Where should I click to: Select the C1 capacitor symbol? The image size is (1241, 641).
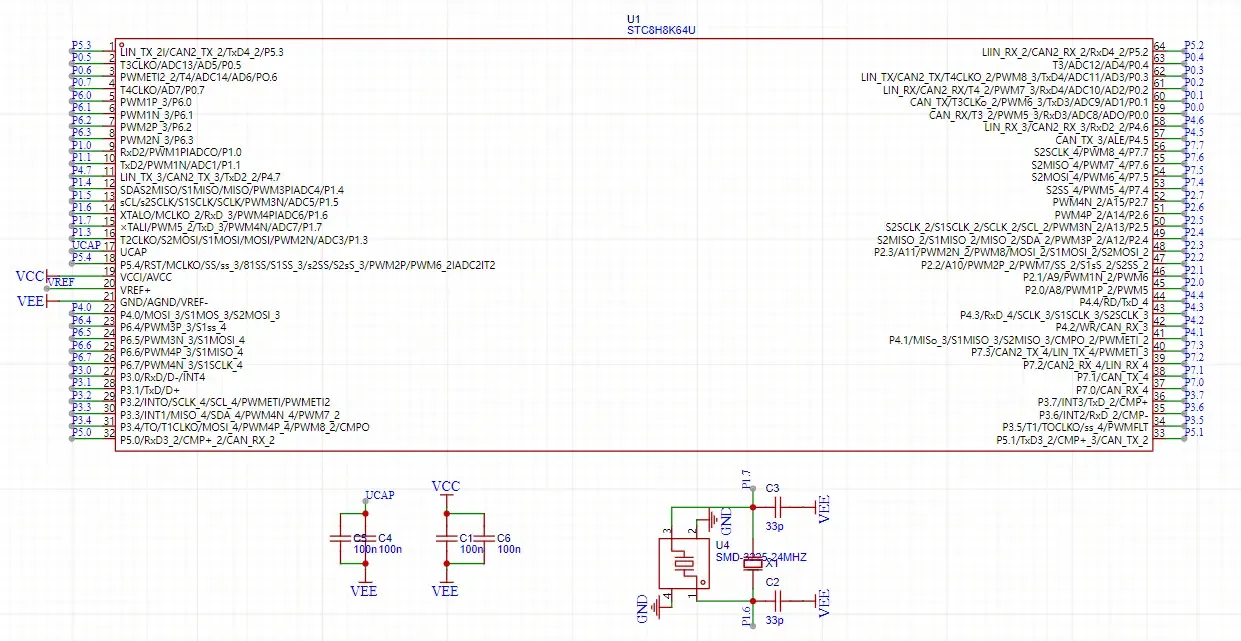[x=445, y=538]
